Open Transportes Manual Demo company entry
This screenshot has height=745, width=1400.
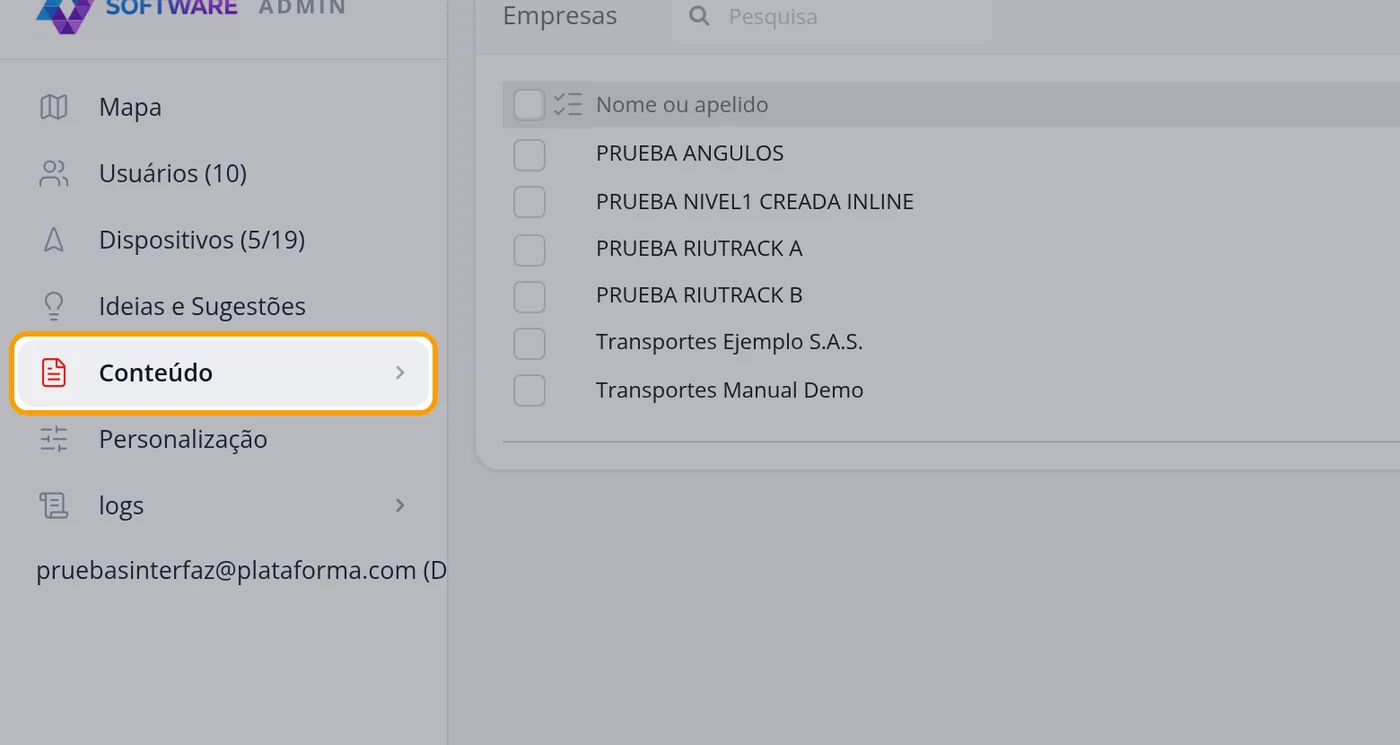click(730, 390)
